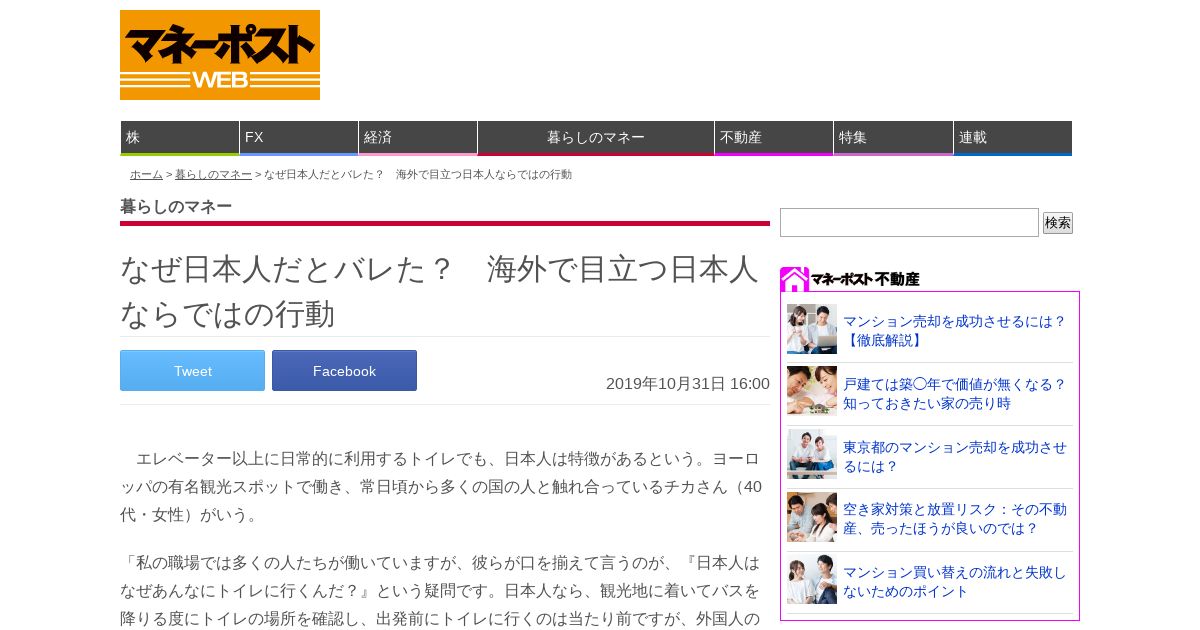The height and width of the screenshot is (630, 1200).
Task: Click breadcrumb text なぜ日本人だとバレた？ 海外で目立つ
Action: (418, 174)
